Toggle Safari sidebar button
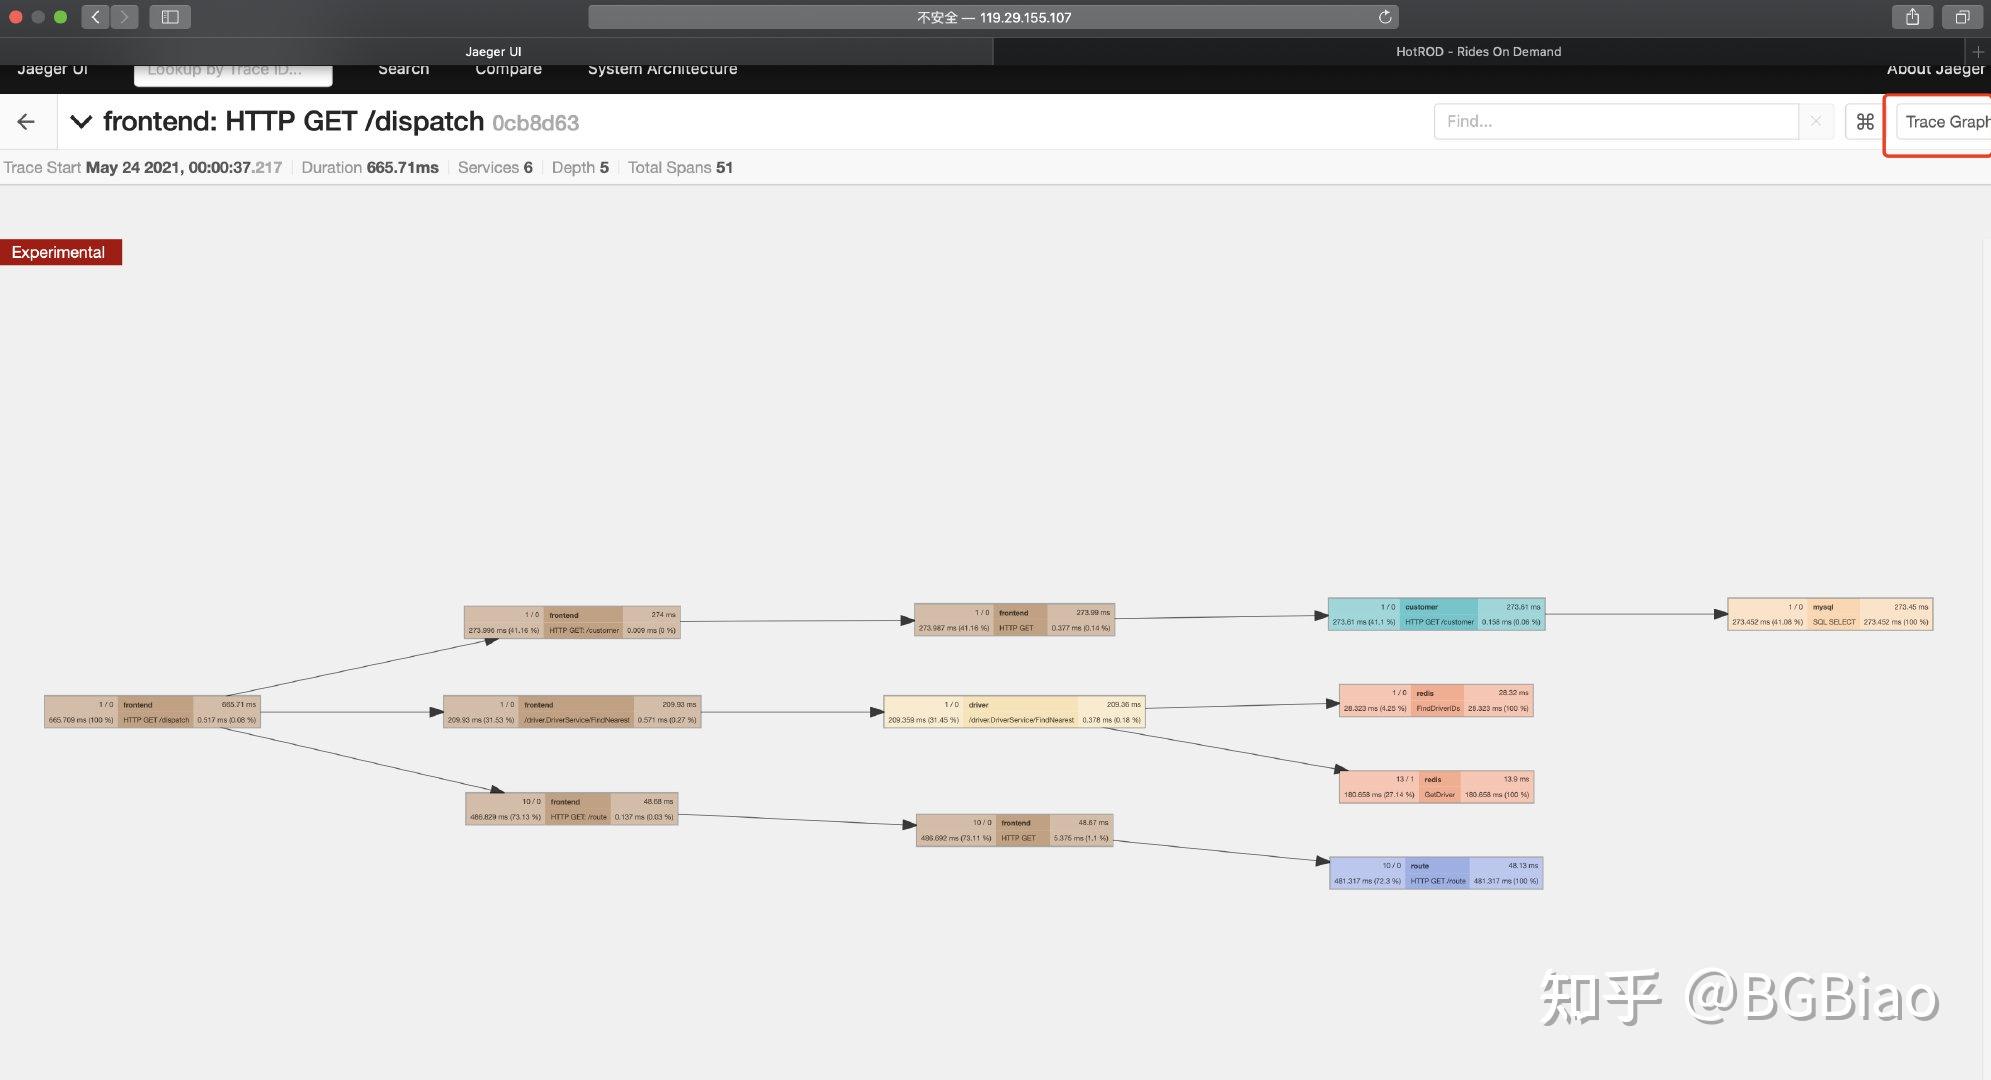The height and width of the screenshot is (1080, 1991). 170,17
